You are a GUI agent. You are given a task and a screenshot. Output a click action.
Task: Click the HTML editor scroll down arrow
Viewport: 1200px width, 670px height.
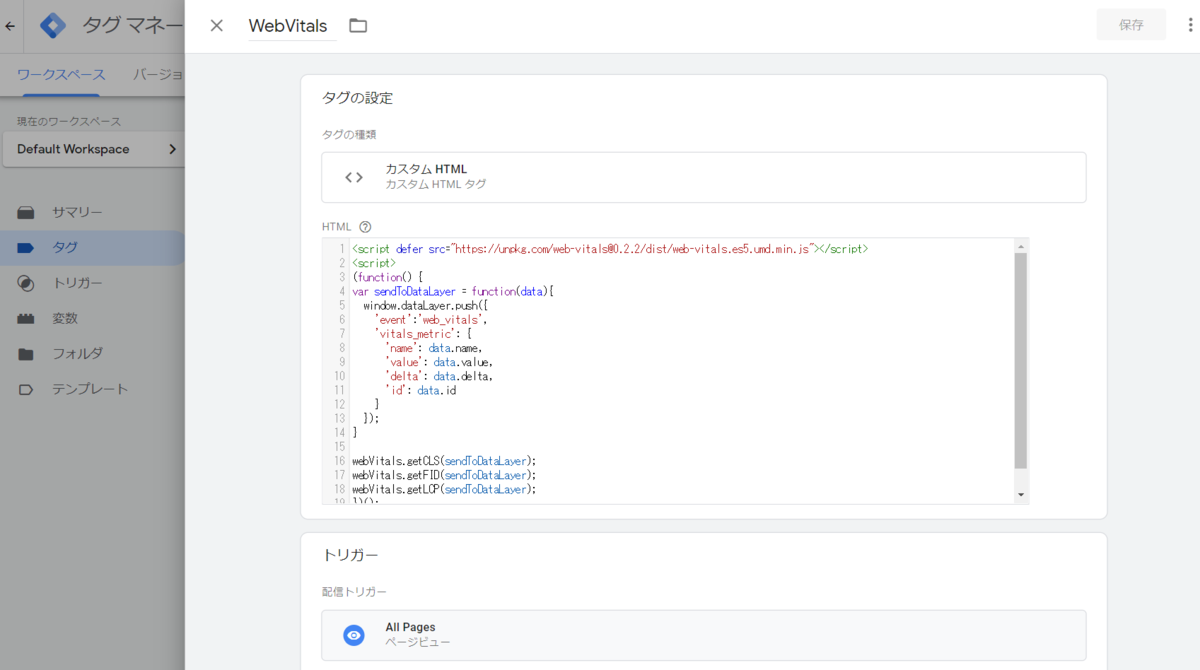(x=1020, y=495)
